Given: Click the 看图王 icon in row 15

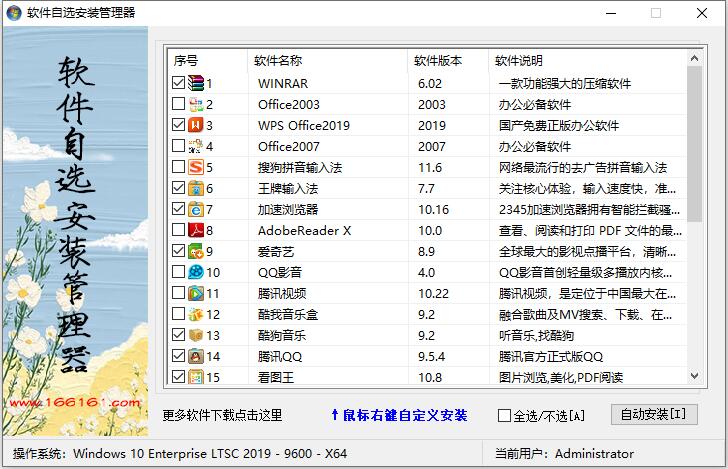Looking at the screenshot, I should (x=195, y=377).
